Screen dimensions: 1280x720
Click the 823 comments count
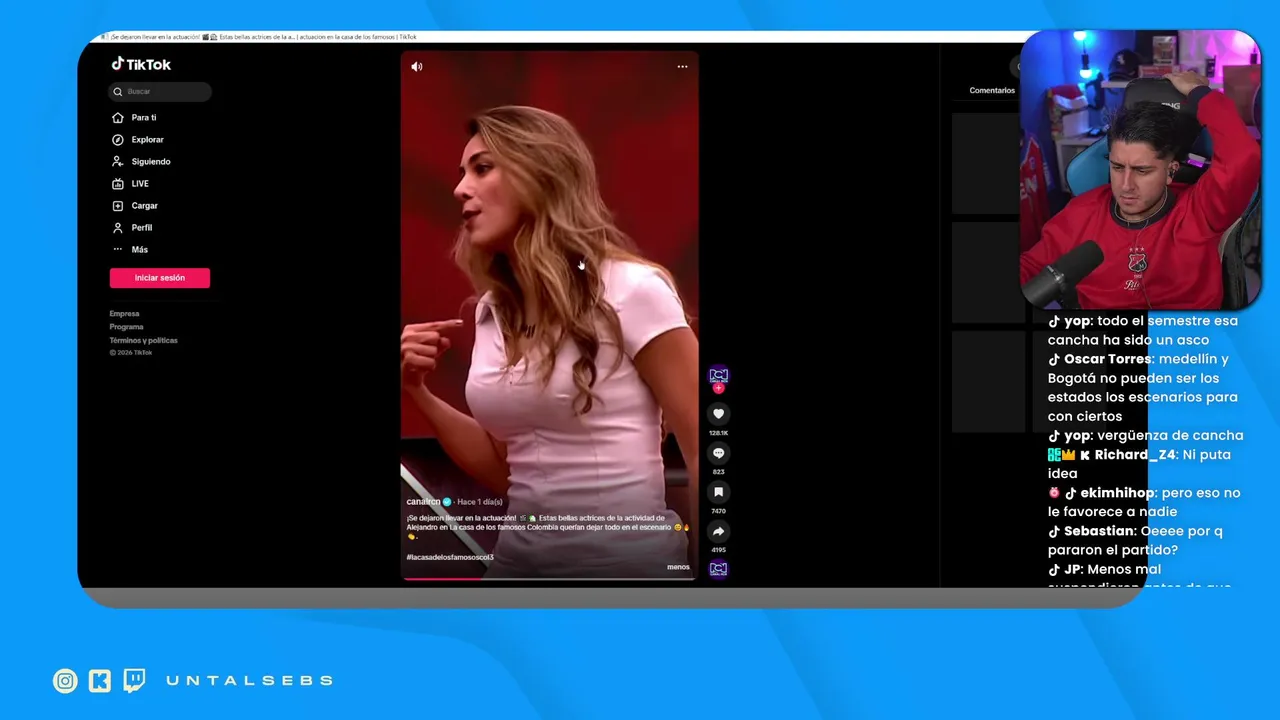point(718,472)
